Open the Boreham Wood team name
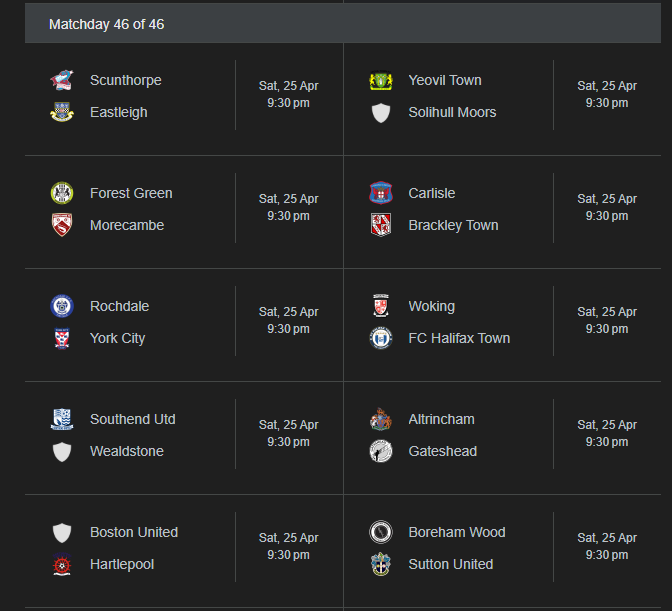 point(457,532)
